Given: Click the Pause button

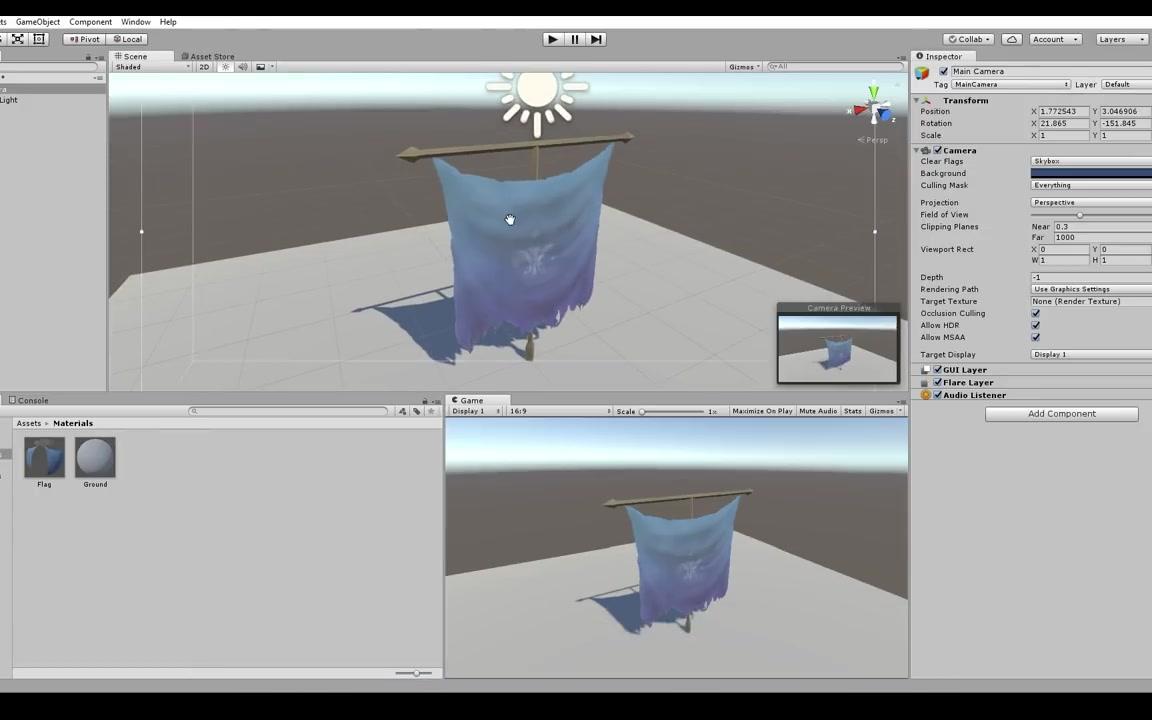Looking at the screenshot, I should pos(574,39).
